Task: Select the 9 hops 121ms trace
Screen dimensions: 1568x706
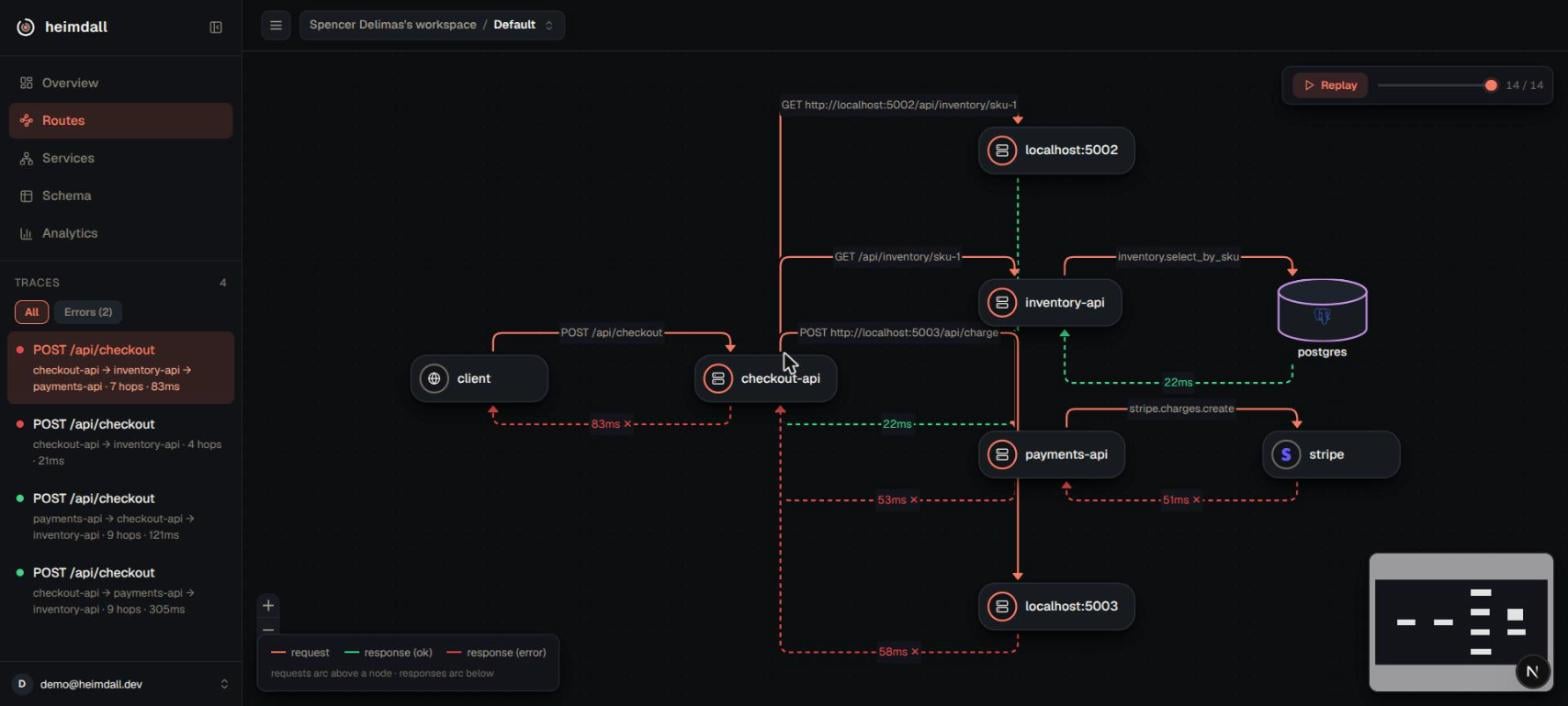Action: [121, 516]
